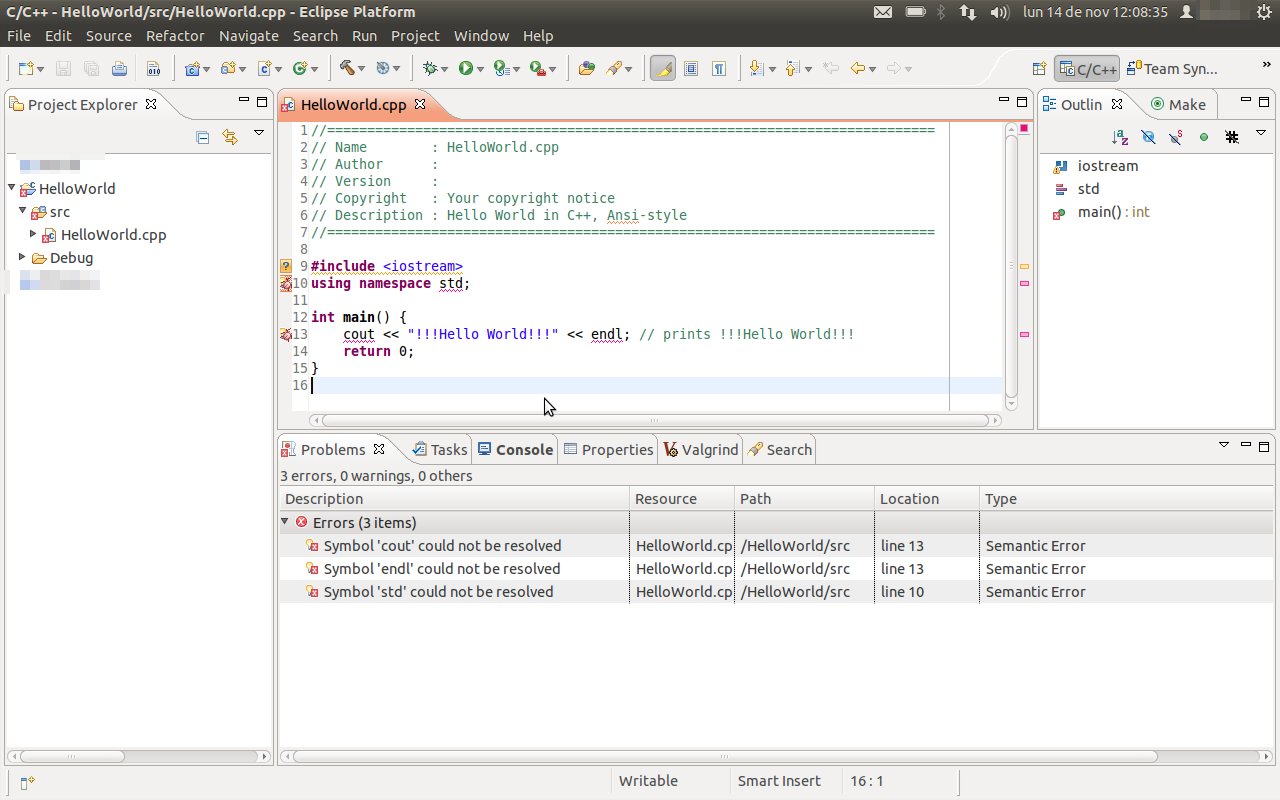Click the Open Perspective icon
Image resolution: width=1280 pixels, height=800 pixels.
pyautogui.click(x=1039, y=68)
